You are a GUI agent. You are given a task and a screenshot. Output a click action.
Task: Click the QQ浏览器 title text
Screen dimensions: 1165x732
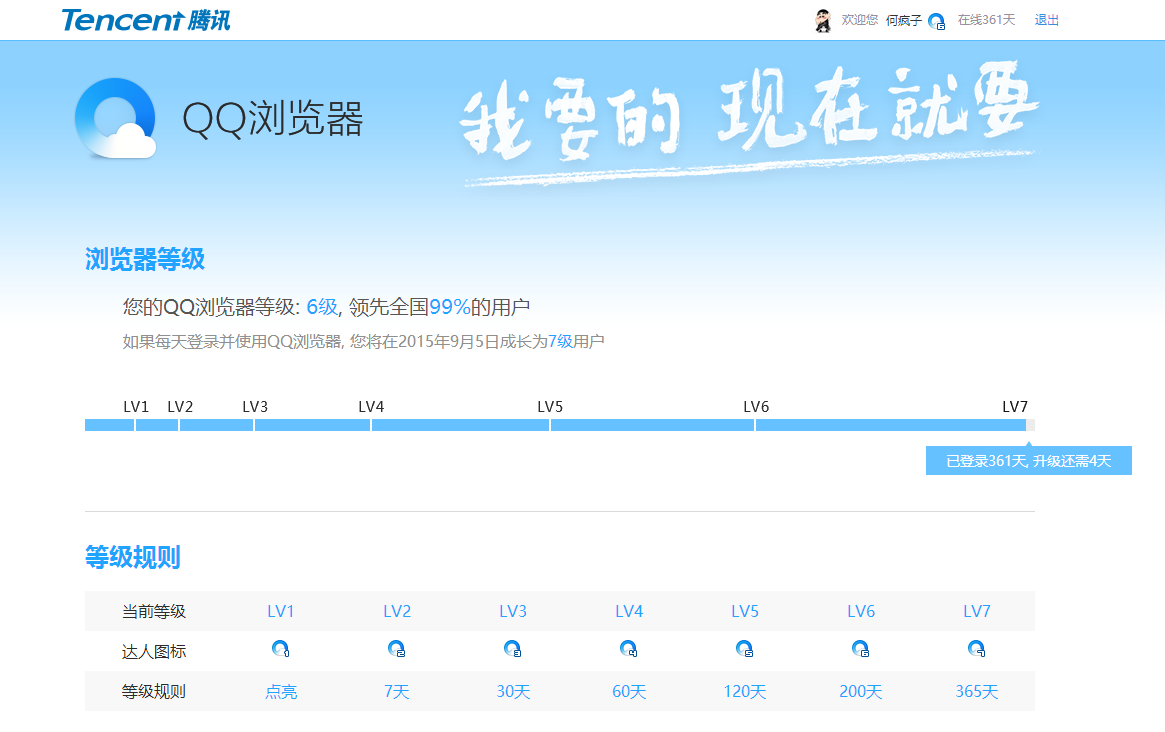coord(273,118)
